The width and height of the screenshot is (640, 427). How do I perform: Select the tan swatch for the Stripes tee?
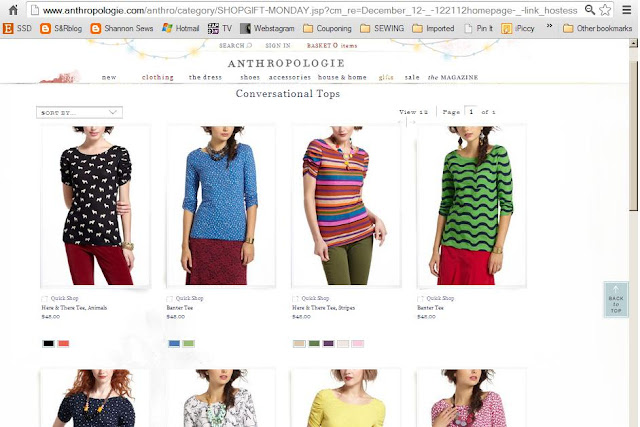pyautogui.click(x=299, y=344)
